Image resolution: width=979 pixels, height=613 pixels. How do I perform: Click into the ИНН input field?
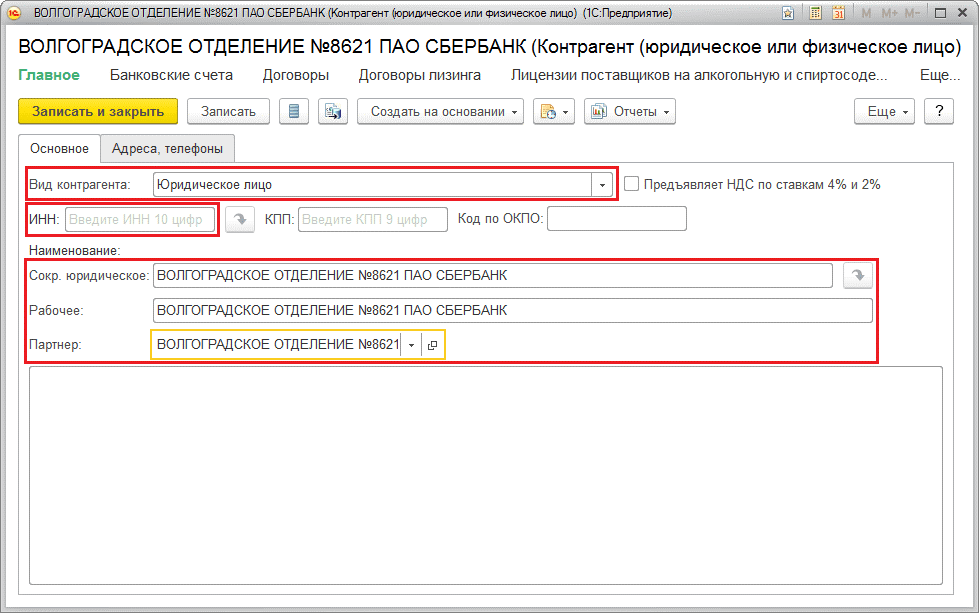click(140, 219)
